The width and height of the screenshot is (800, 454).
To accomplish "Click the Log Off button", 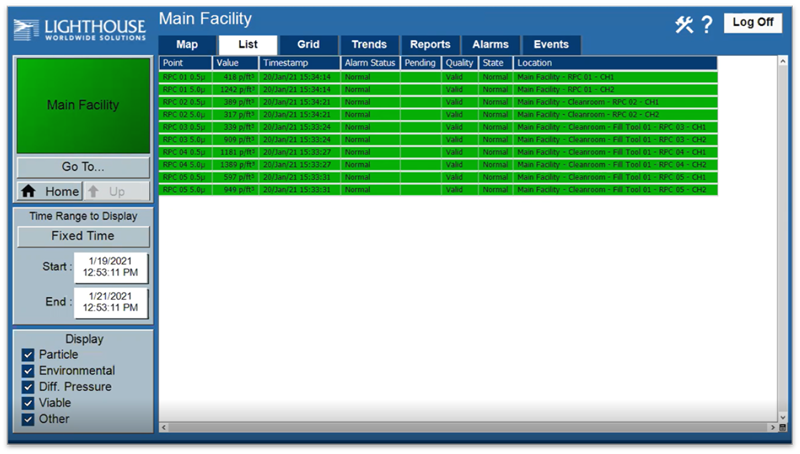I will coord(753,22).
